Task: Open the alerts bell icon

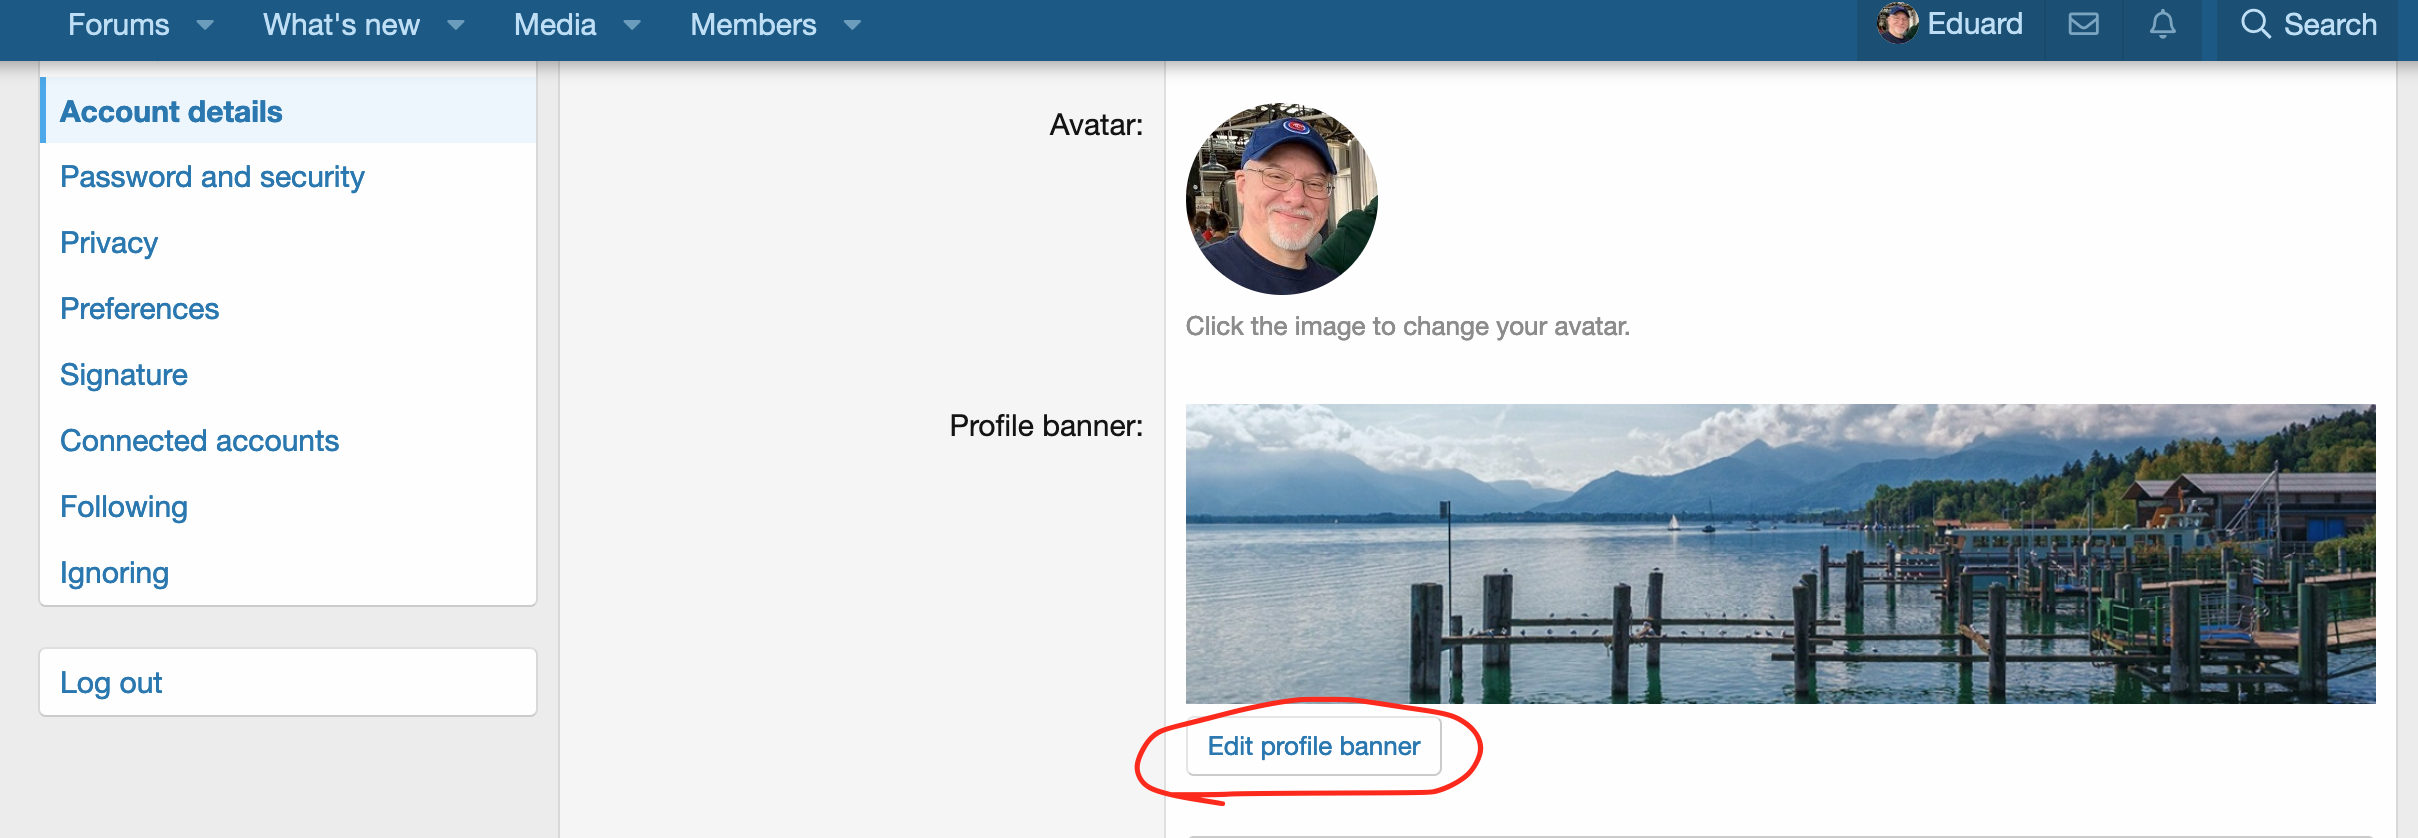Action: [x=2162, y=24]
